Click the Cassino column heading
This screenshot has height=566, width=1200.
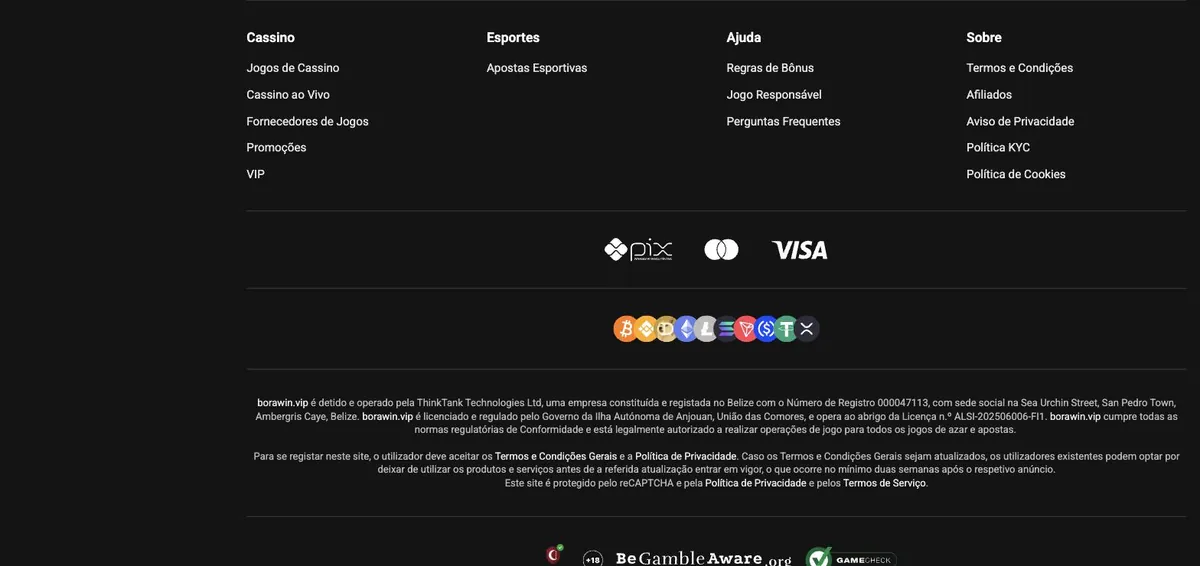coord(271,38)
